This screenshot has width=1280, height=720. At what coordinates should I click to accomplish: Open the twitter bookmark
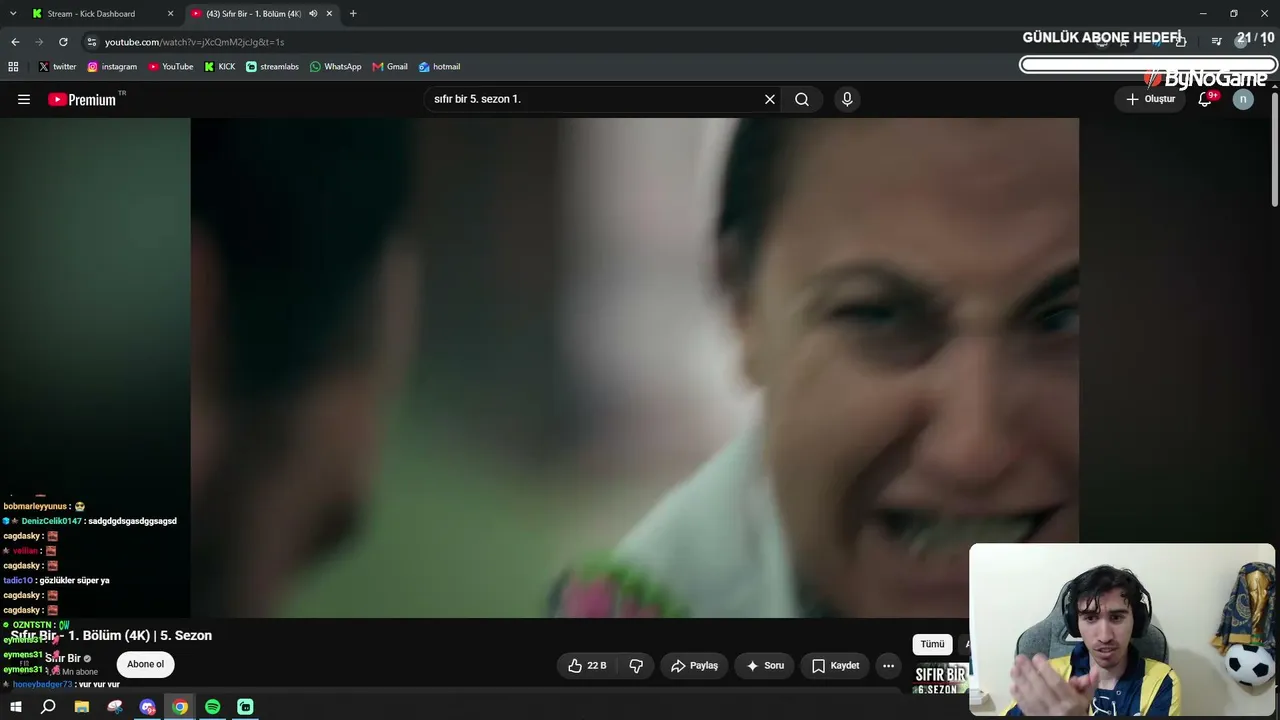[57, 67]
